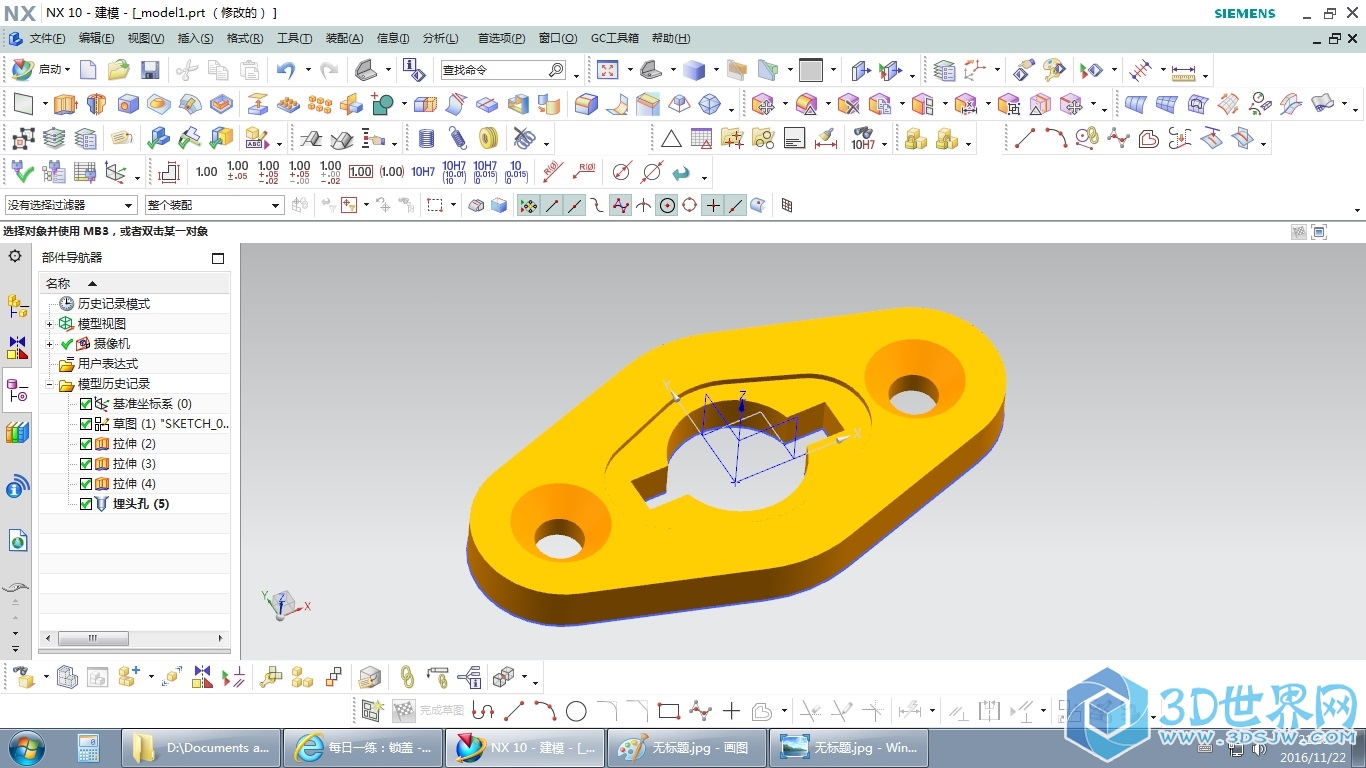Open the 10H7 binoculars tool dropdown arrow
1366x768 pixels.
coord(884,144)
